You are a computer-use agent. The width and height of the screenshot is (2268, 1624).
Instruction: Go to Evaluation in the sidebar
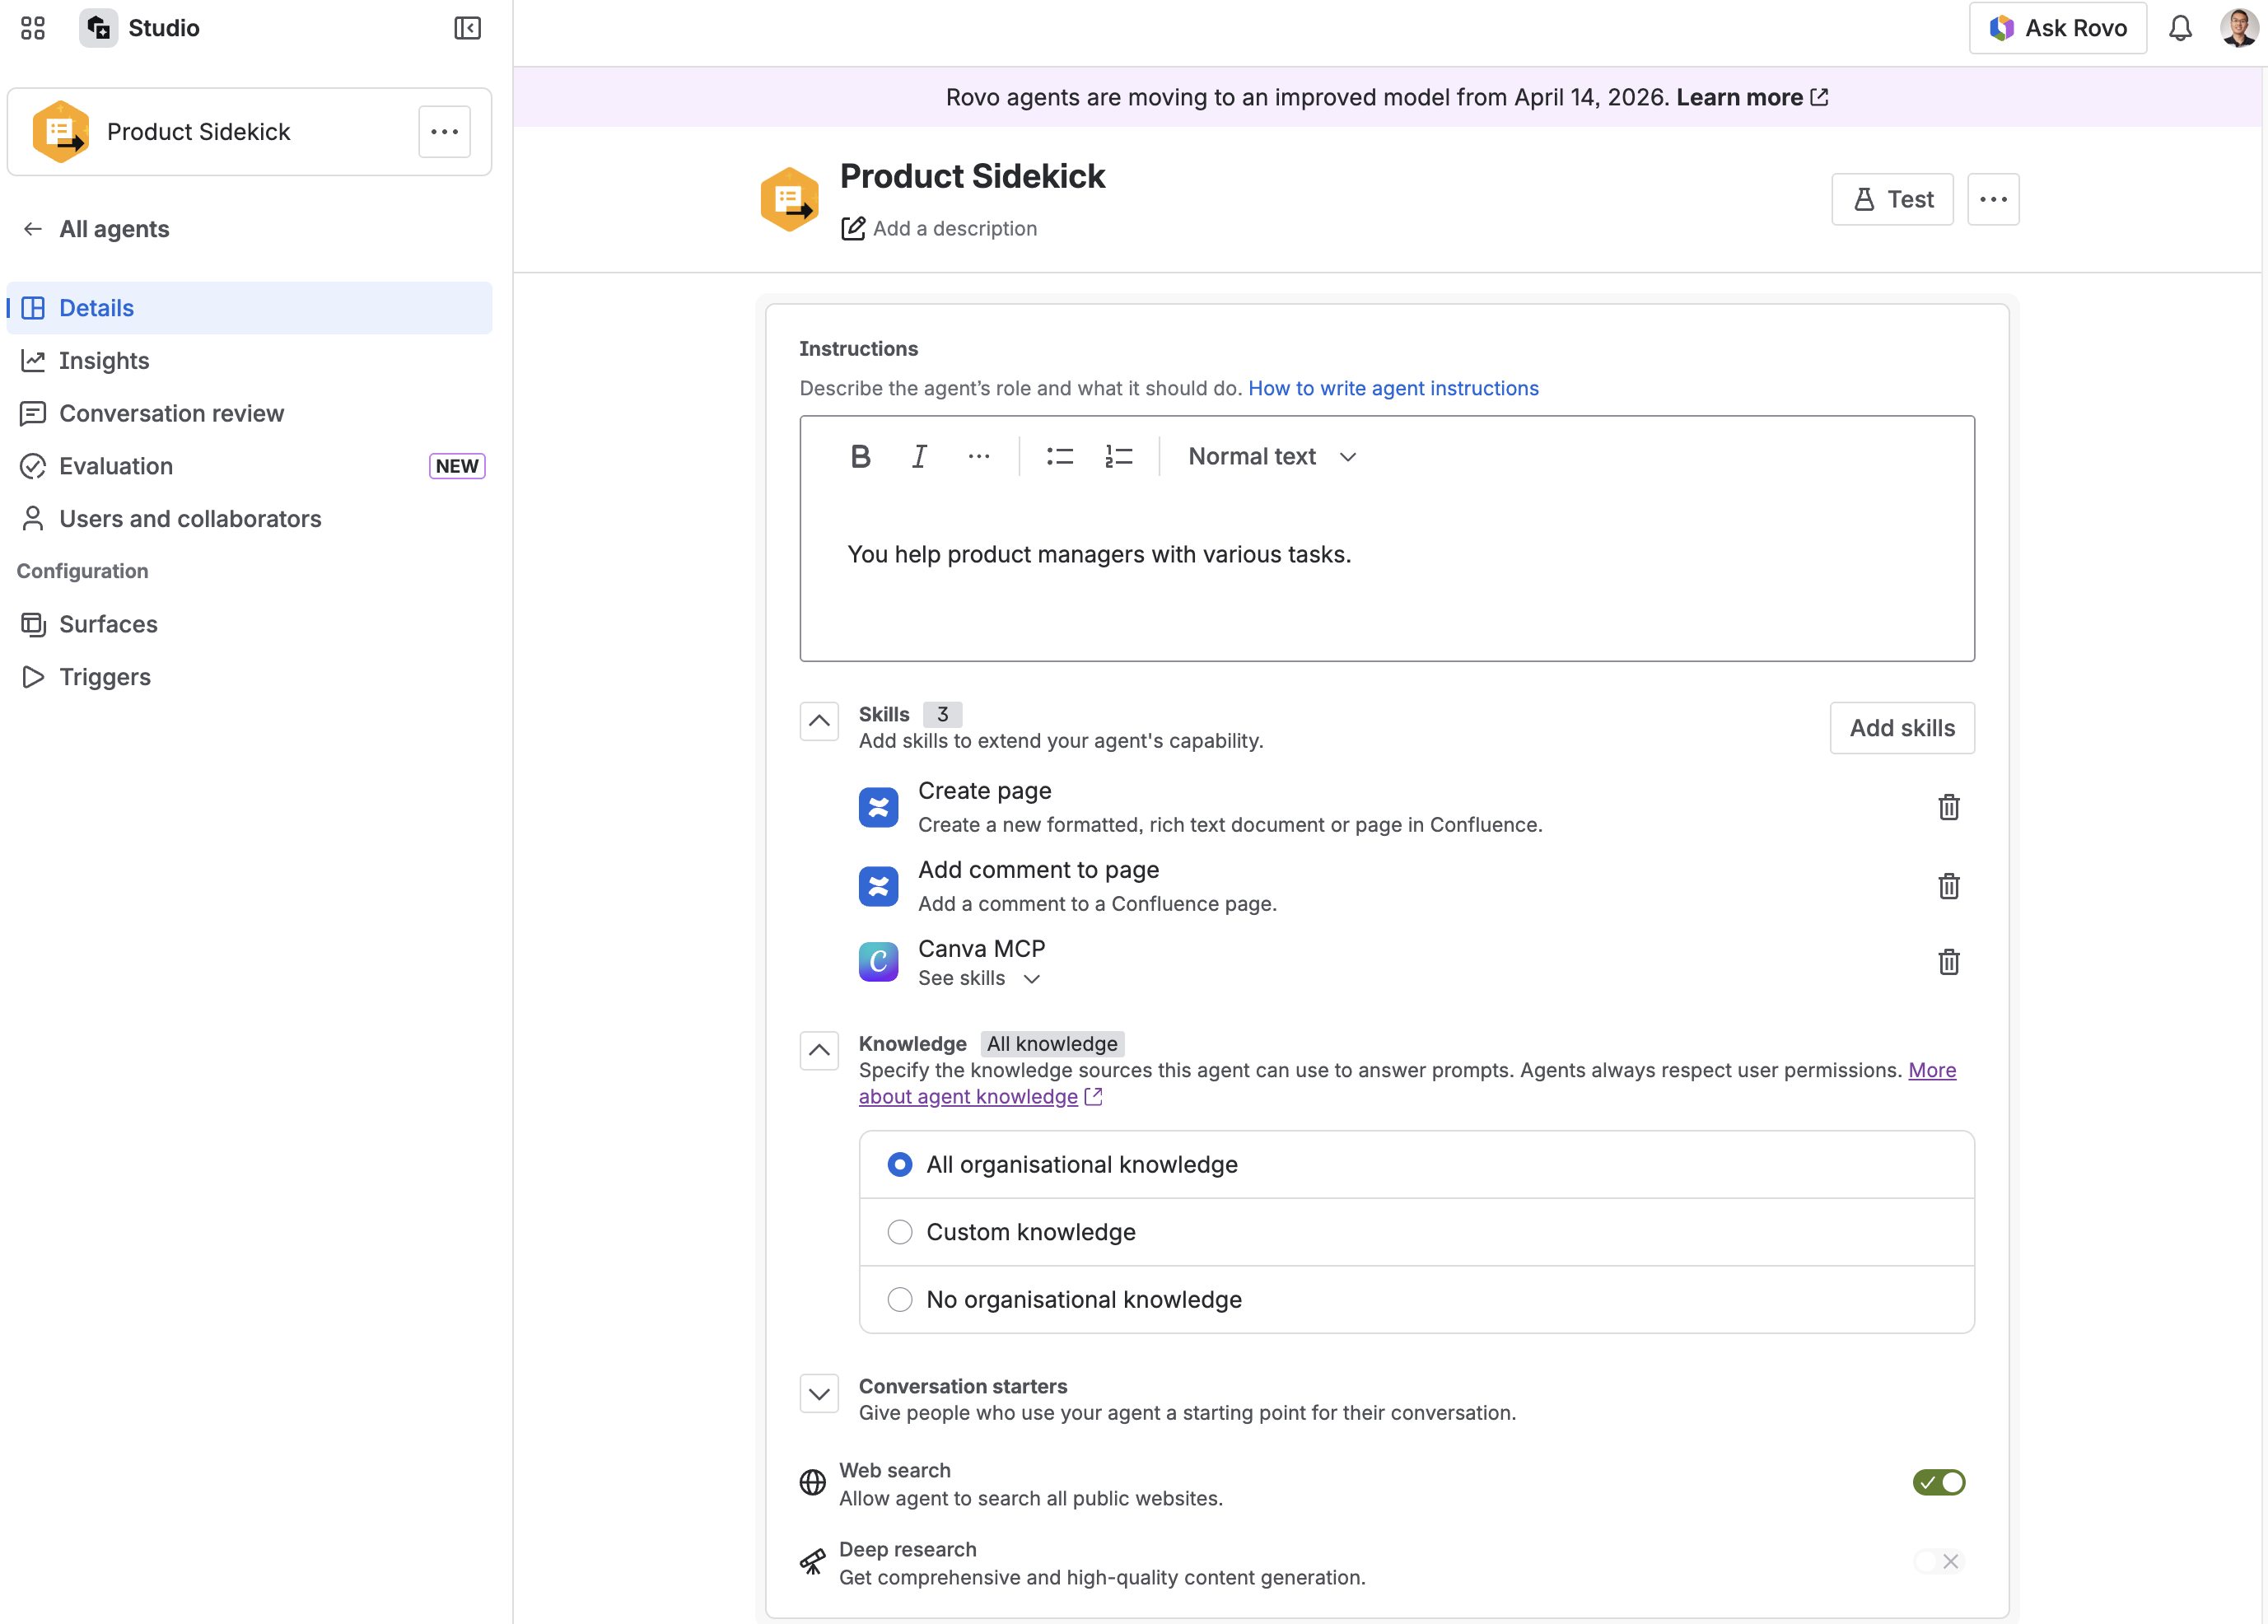[249, 467]
